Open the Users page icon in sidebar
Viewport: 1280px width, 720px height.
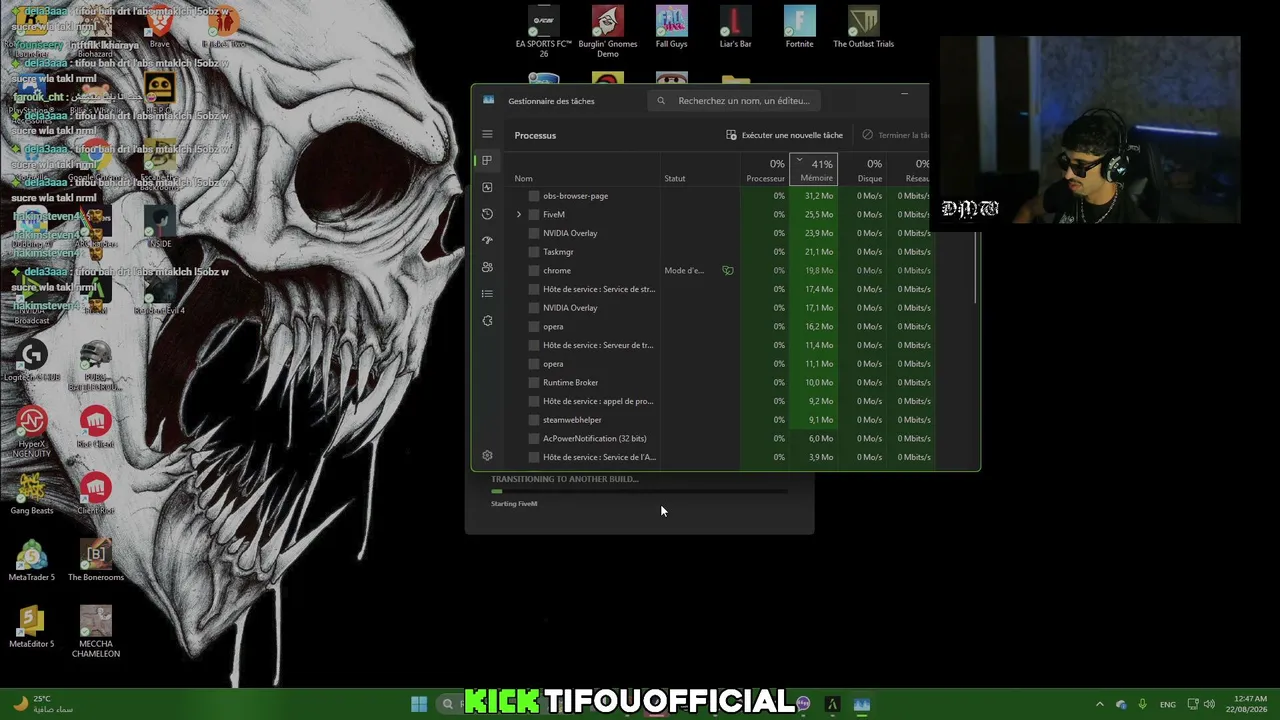pyautogui.click(x=487, y=267)
